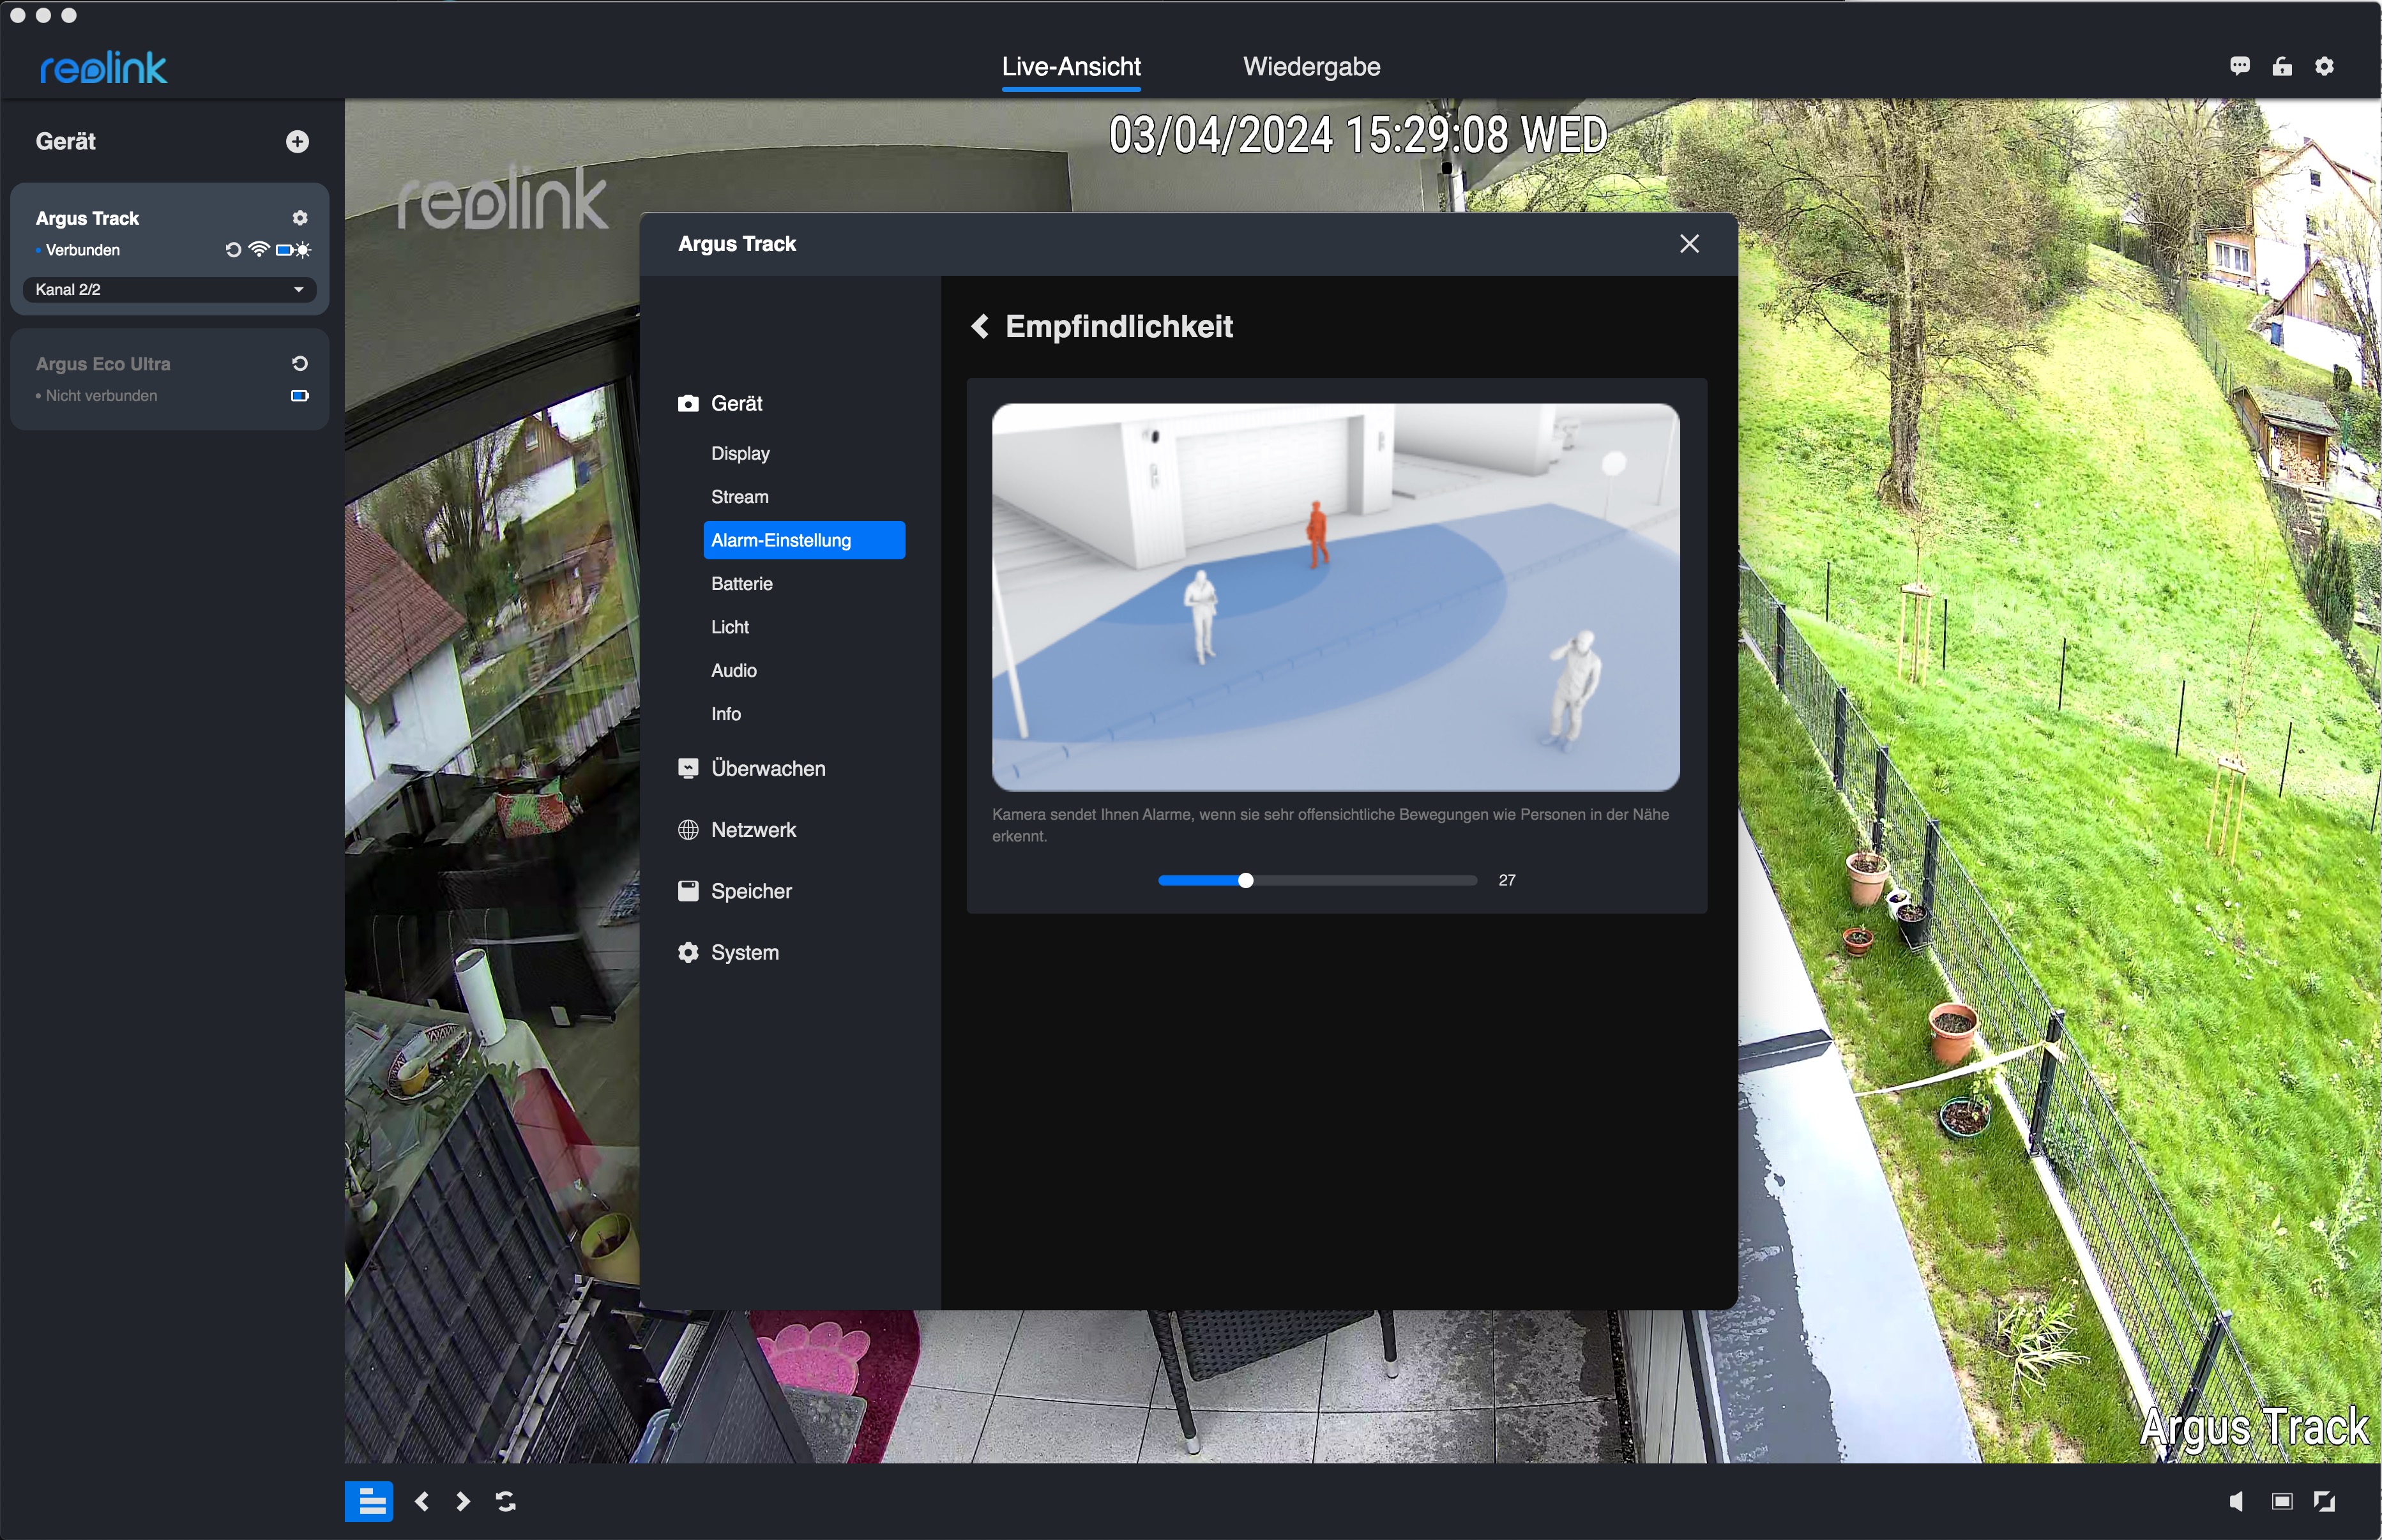This screenshot has height=1540, width=2382.
Task: Add a new device with plus icon
Action: coord(297,141)
